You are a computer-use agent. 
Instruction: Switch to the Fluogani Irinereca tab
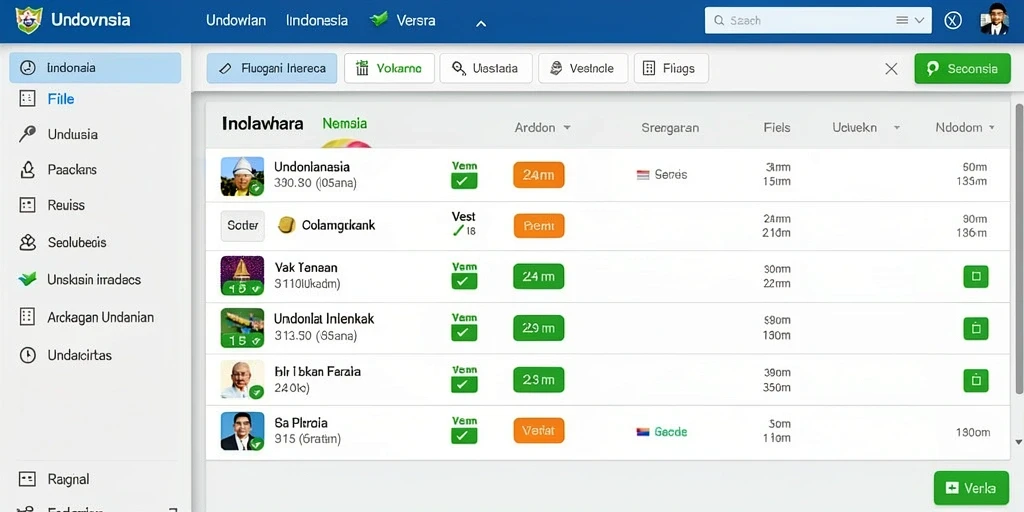point(272,68)
